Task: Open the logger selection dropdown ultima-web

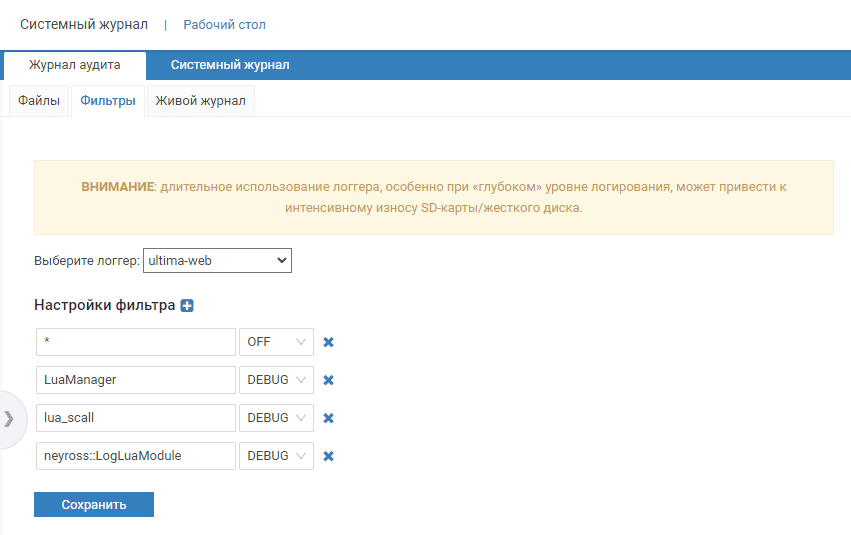Action: [217, 261]
